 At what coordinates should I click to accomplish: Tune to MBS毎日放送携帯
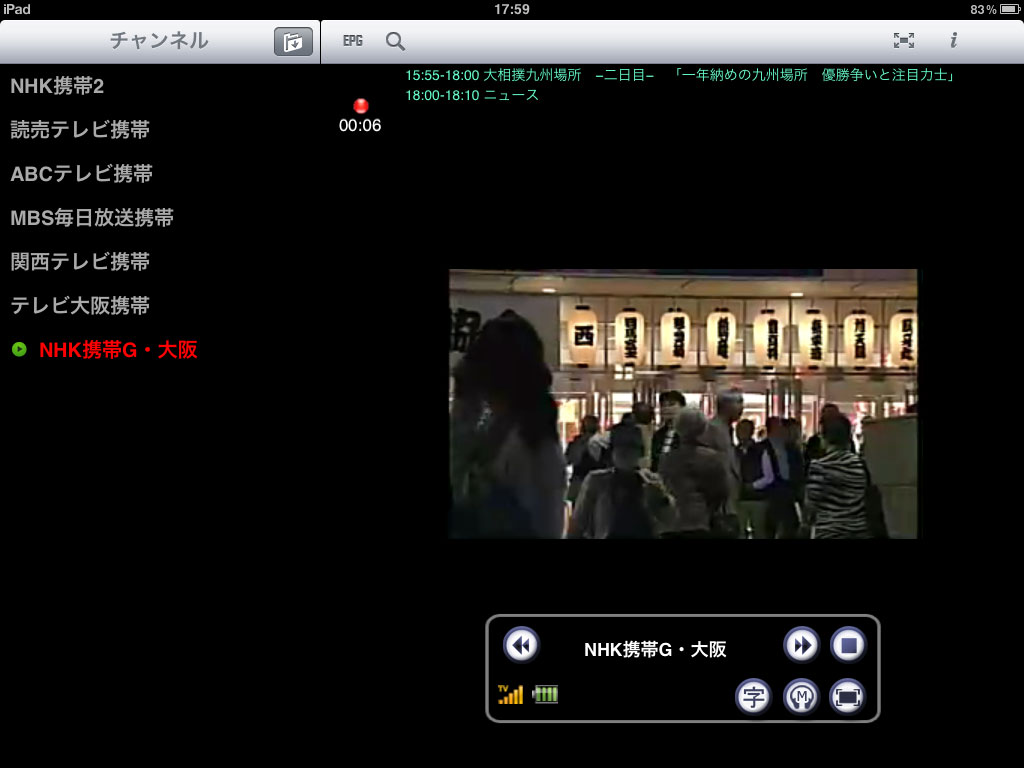click(x=159, y=217)
